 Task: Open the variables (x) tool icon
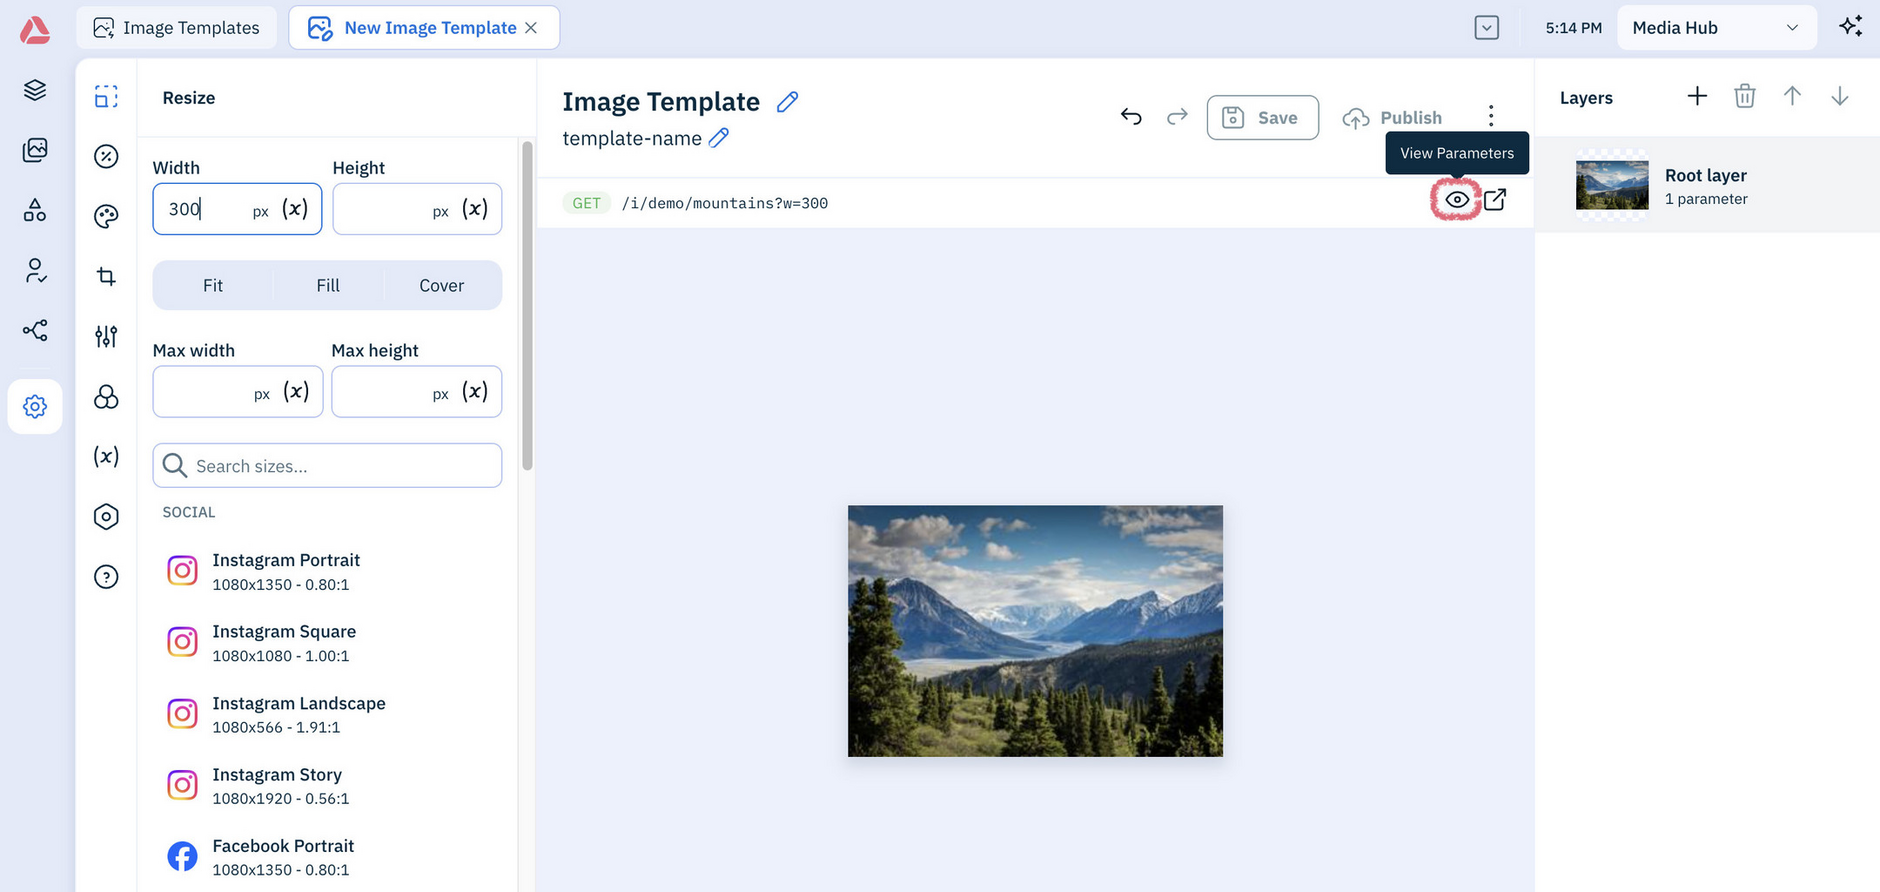[x=106, y=456]
